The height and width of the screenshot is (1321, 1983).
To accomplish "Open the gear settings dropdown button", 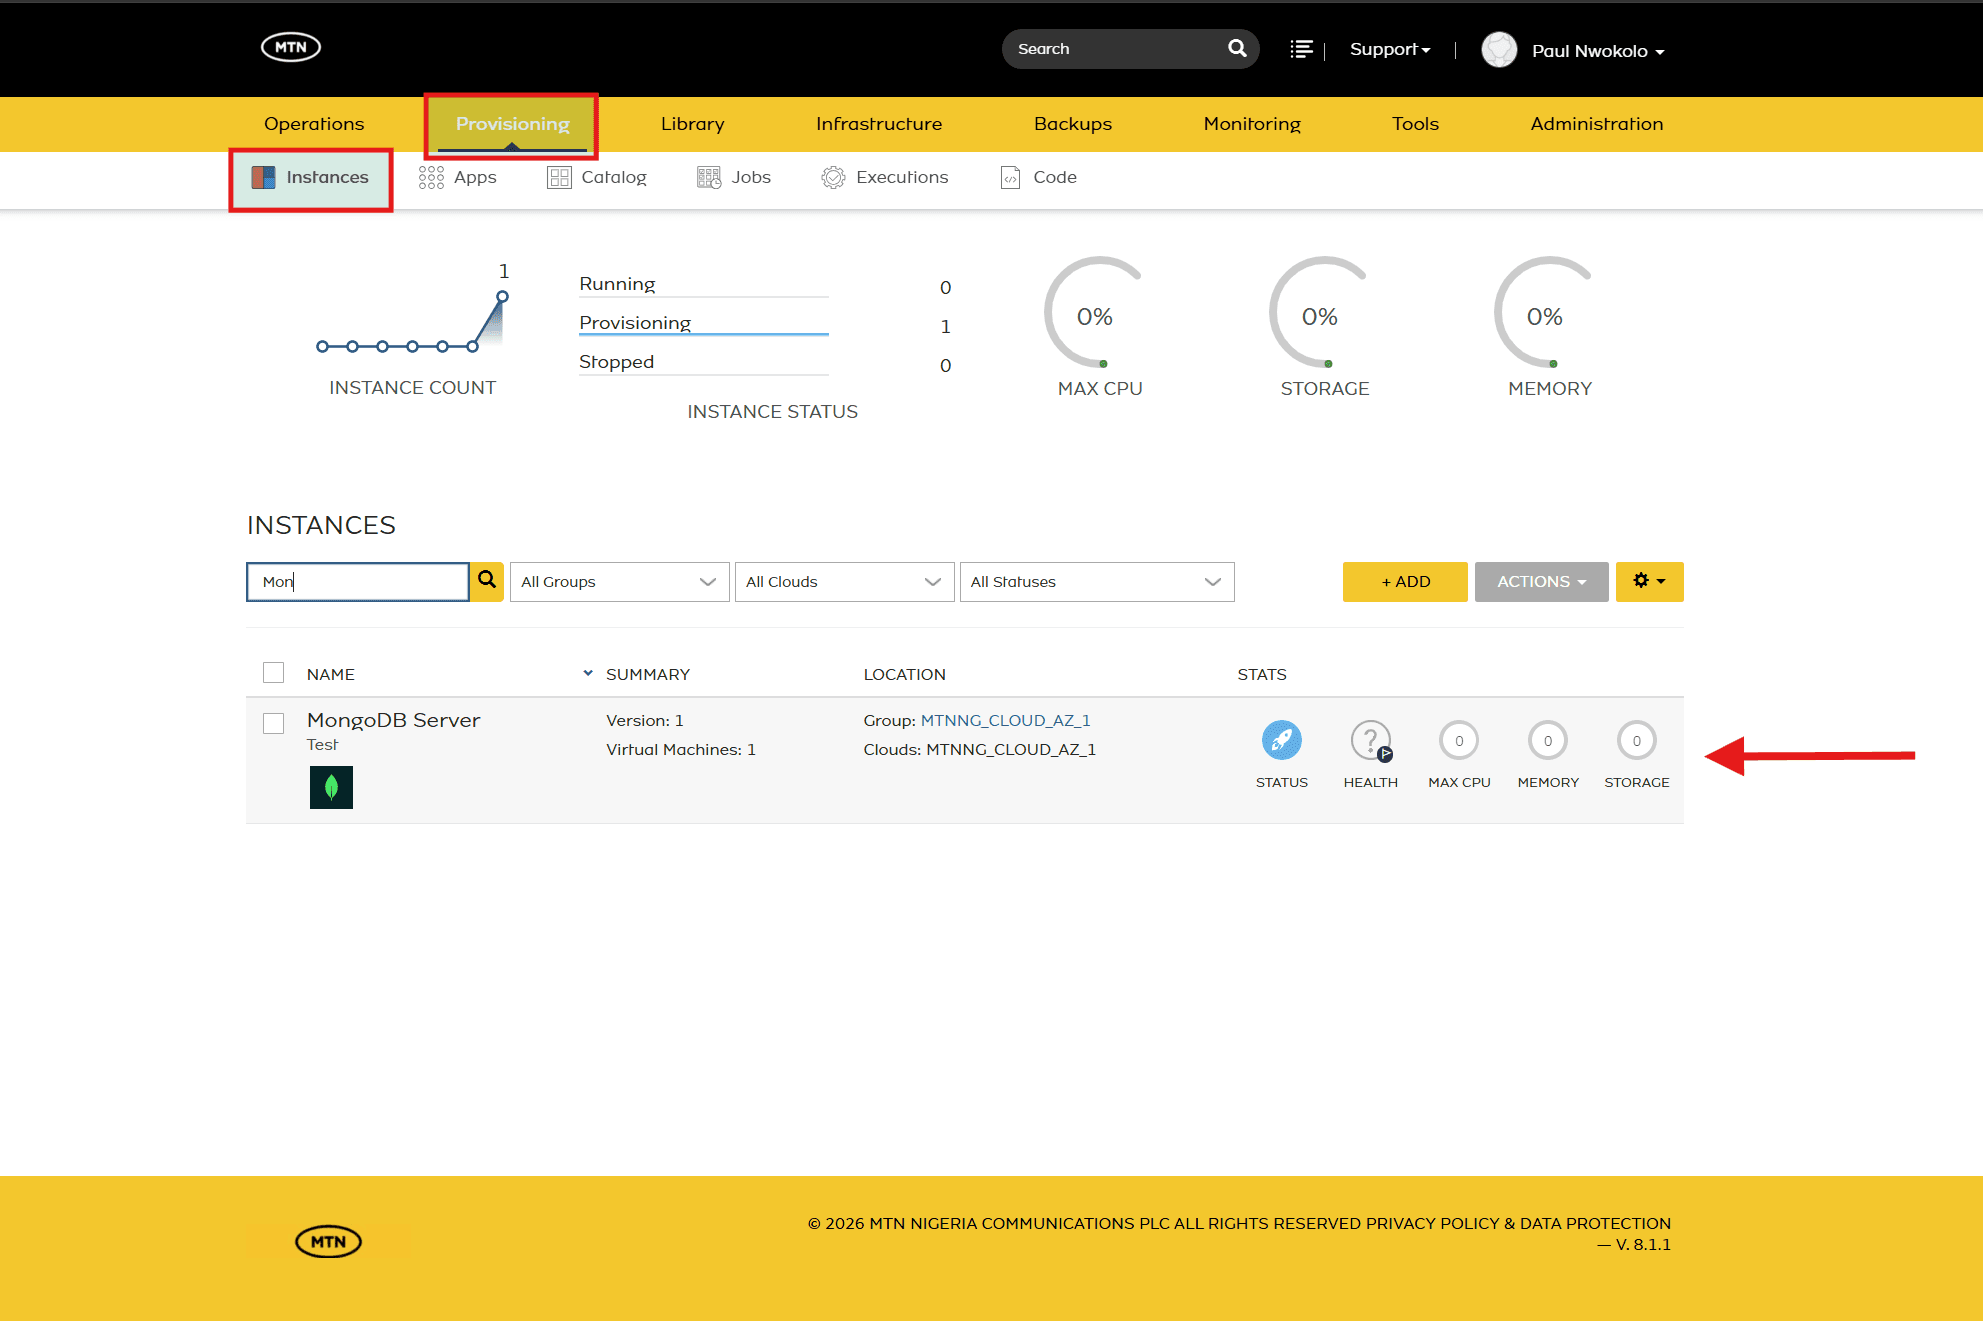I will coord(1650,582).
